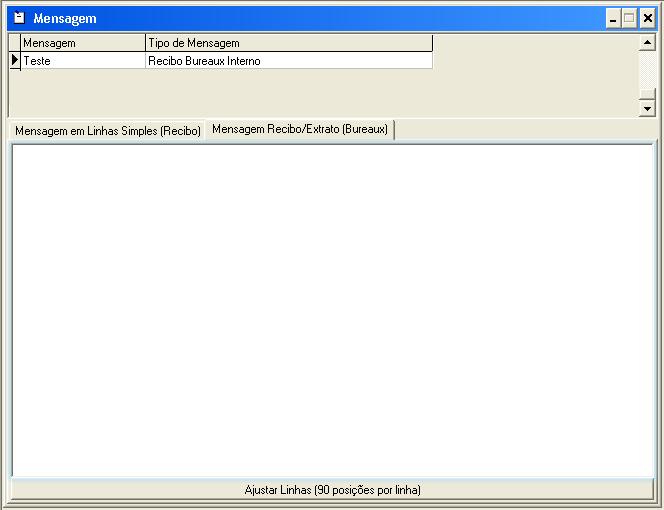Viewport: 664px width, 510px height.
Task: Click the Mensagem title bar text
Action: (65, 18)
